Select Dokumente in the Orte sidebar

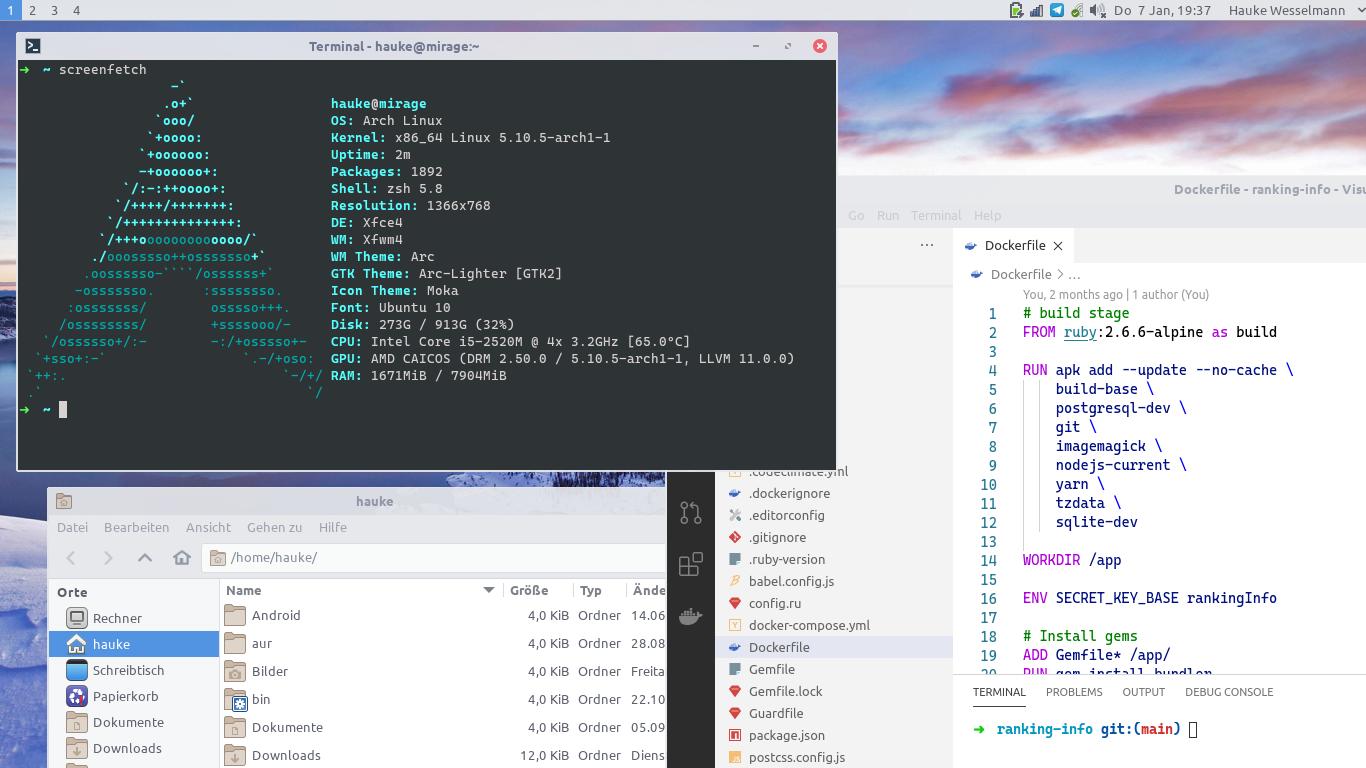pos(134,722)
